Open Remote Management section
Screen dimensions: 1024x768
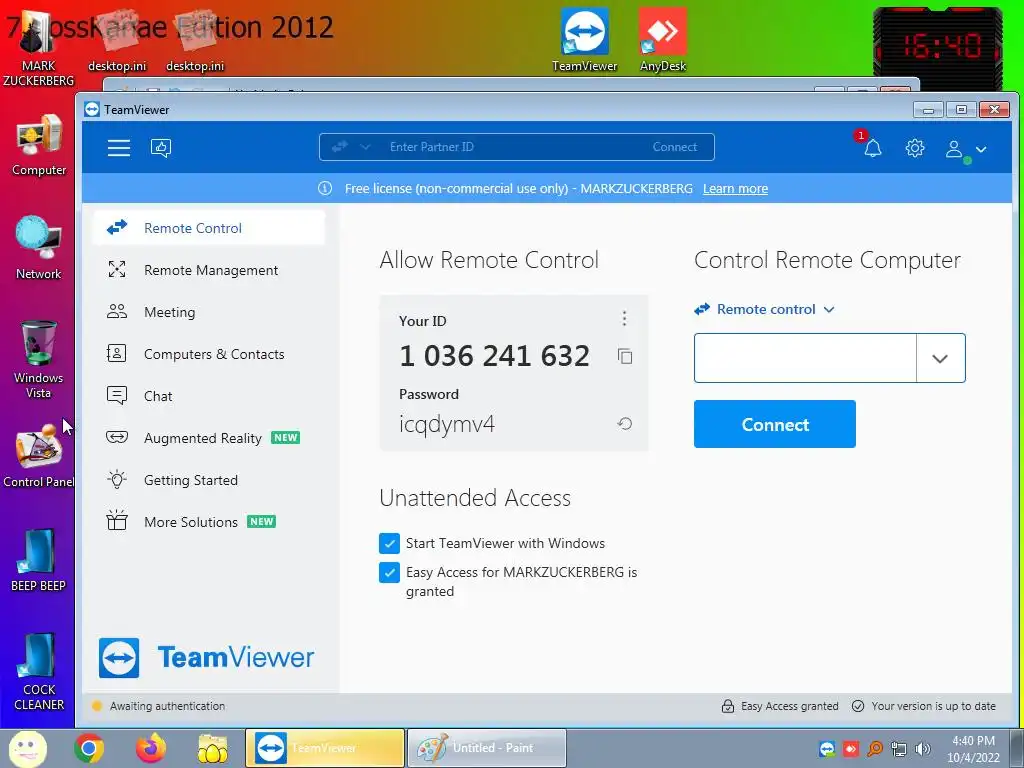coord(209,270)
